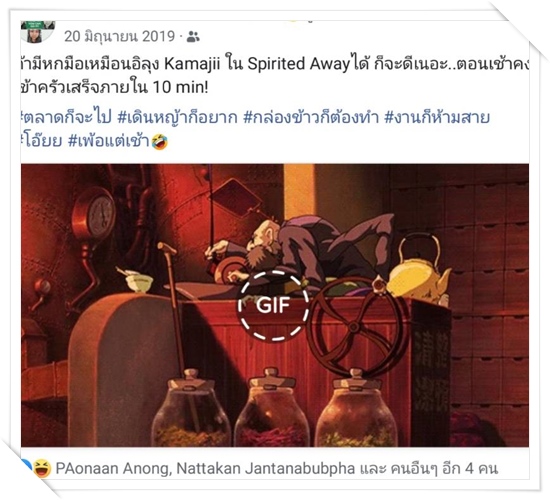Image resolution: width=550 pixels, height=500 pixels.
Task: Click the friends audience icon beside the date
Action: 193,36
